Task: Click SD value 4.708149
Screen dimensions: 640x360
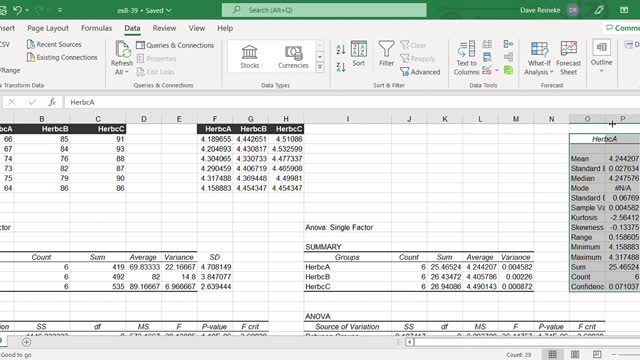Action: click(215, 267)
